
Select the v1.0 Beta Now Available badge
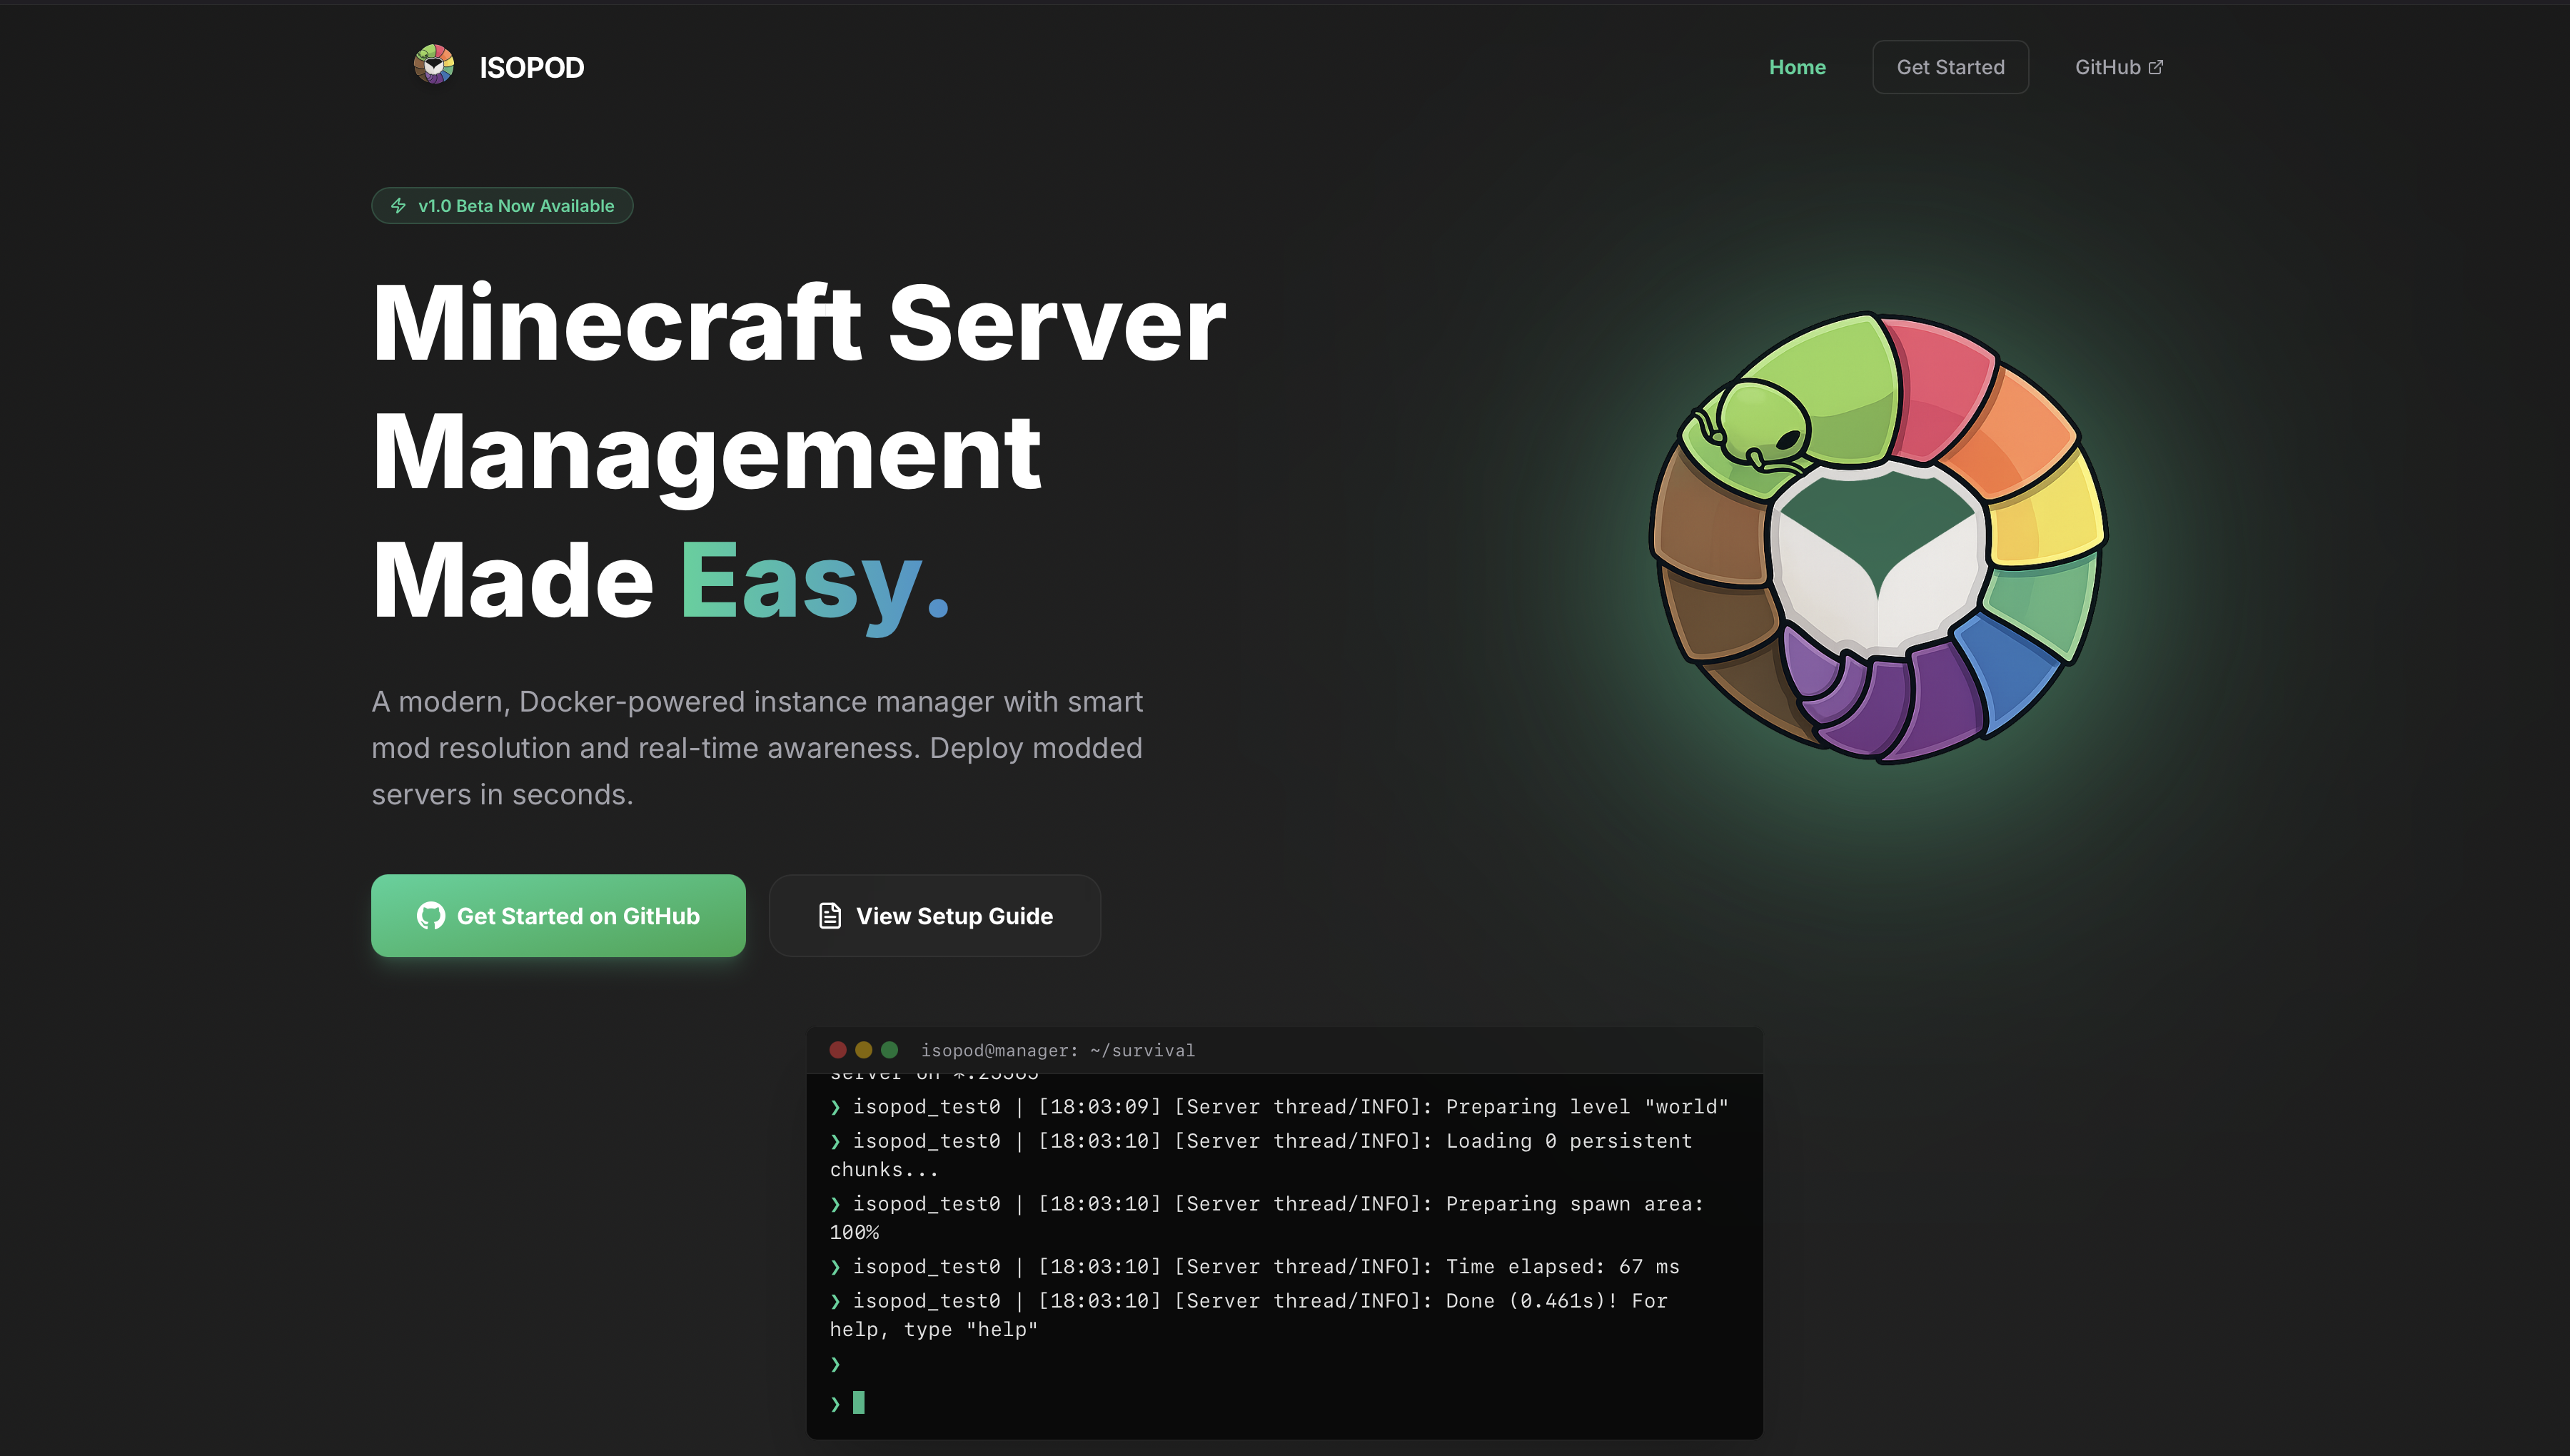coord(502,206)
